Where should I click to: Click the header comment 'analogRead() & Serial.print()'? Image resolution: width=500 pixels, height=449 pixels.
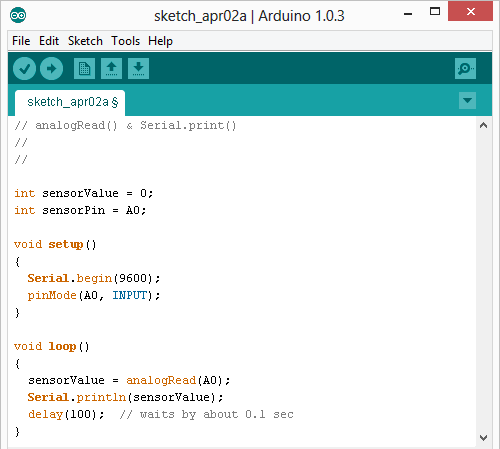(136, 126)
